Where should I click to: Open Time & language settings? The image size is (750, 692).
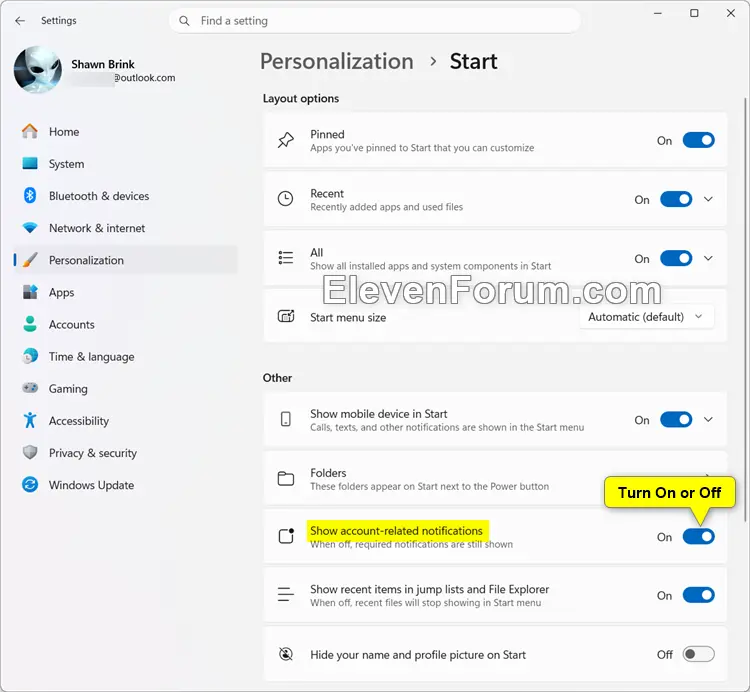click(x=126, y=356)
